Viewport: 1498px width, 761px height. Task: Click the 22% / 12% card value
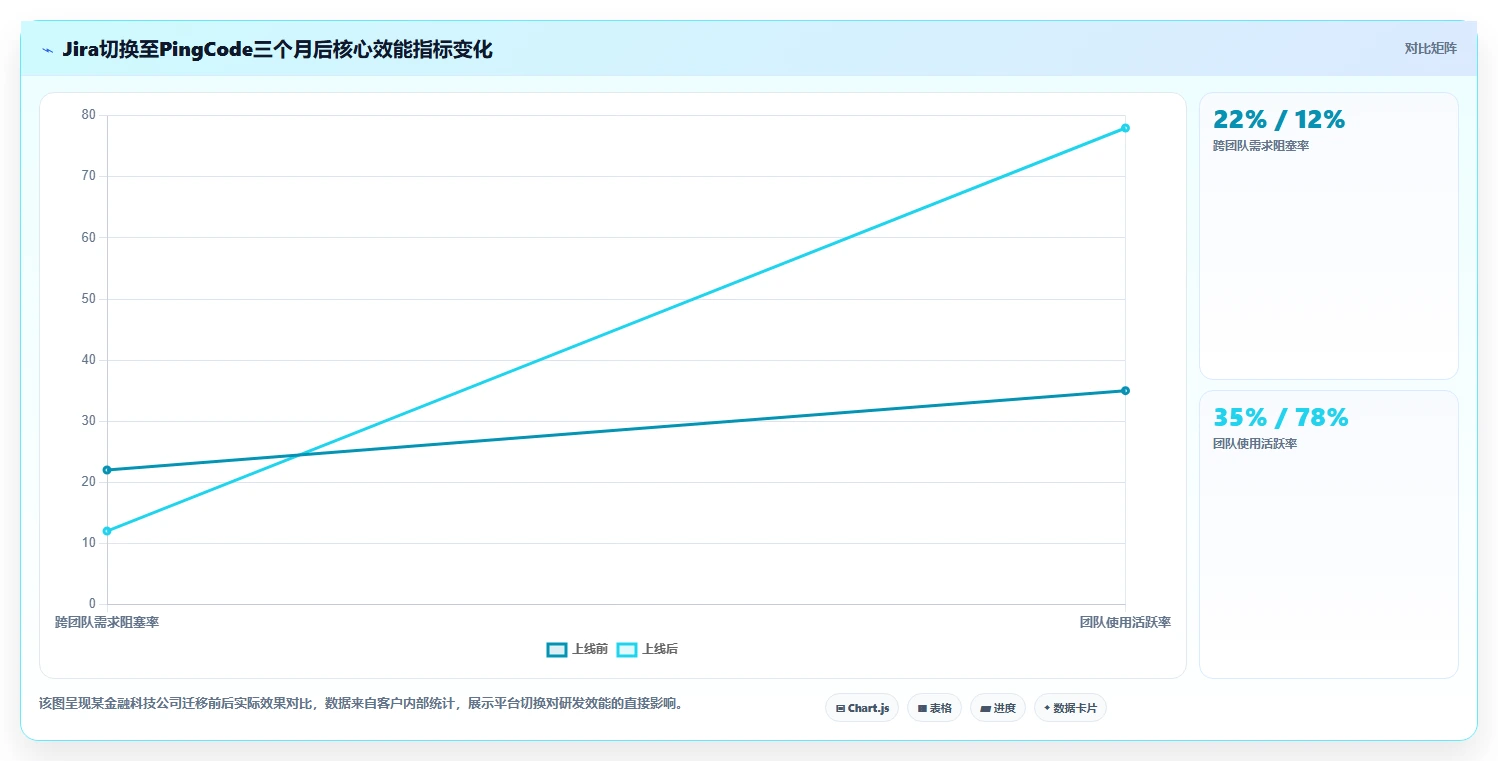1279,119
